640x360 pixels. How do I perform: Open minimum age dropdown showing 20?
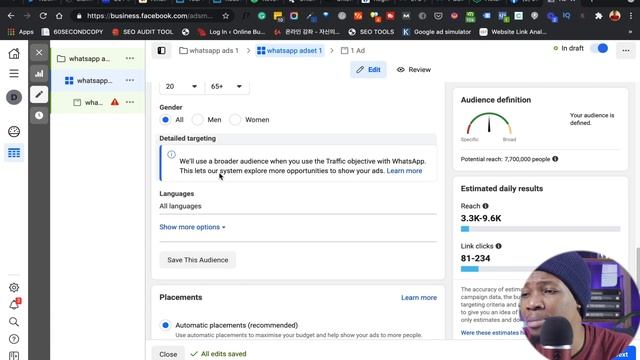181,87
